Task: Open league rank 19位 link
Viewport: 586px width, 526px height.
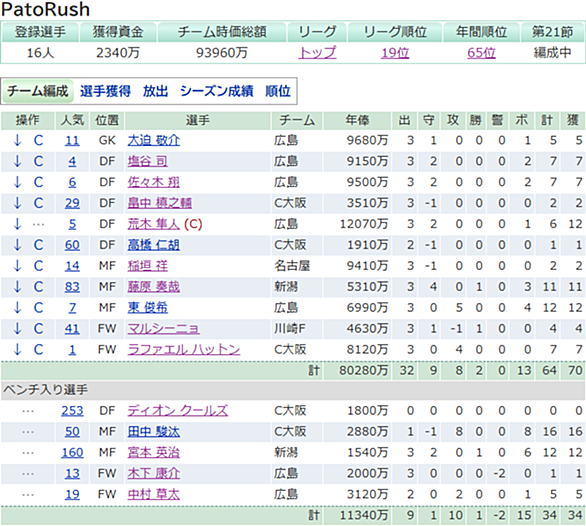Action: coord(395,53)
